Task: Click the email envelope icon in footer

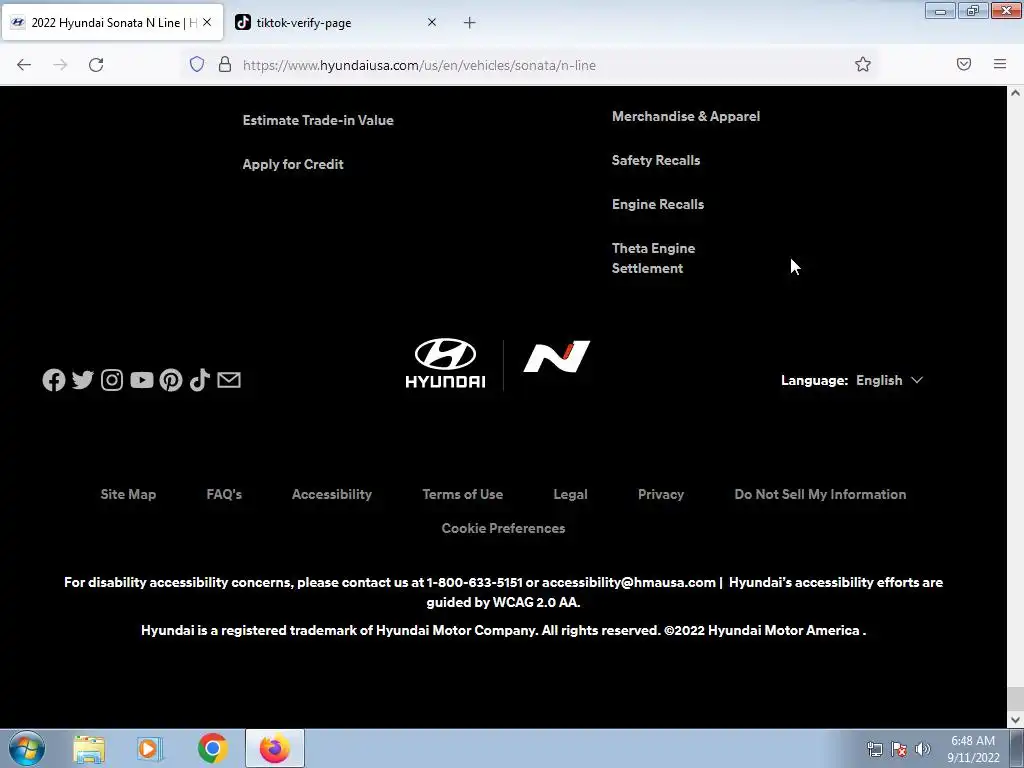Action: coord(229,379)
